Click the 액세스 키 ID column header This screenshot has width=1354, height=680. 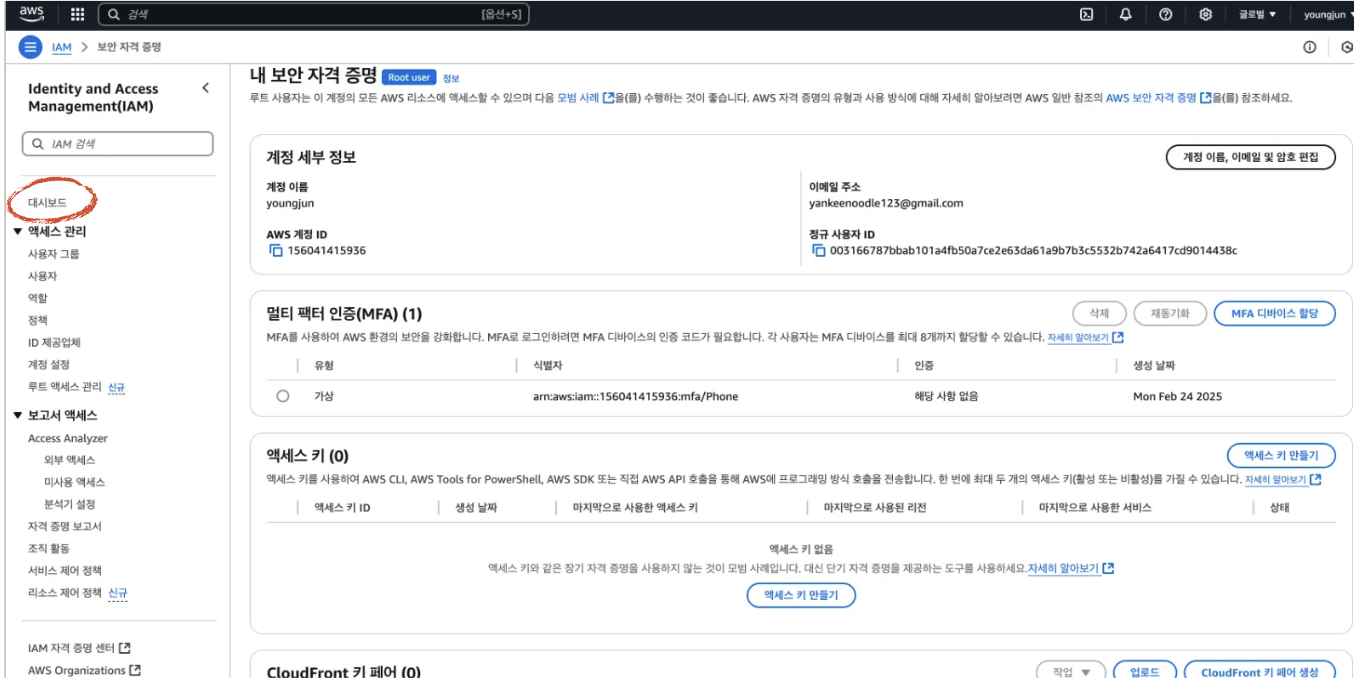click(x=342, y=508)
